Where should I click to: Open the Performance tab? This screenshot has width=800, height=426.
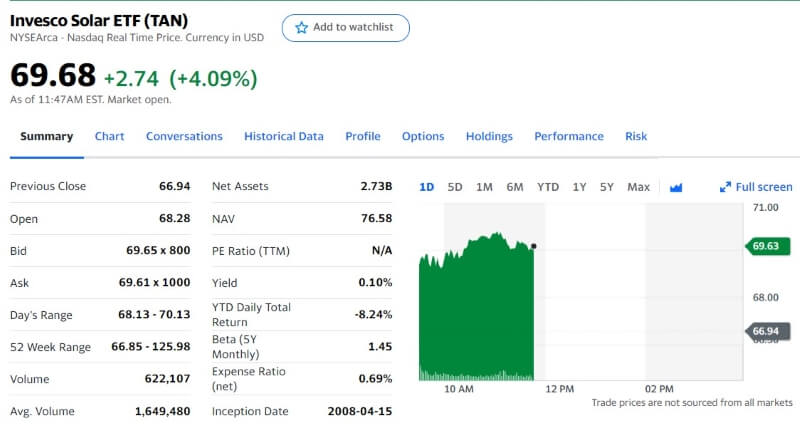(569, 136)
